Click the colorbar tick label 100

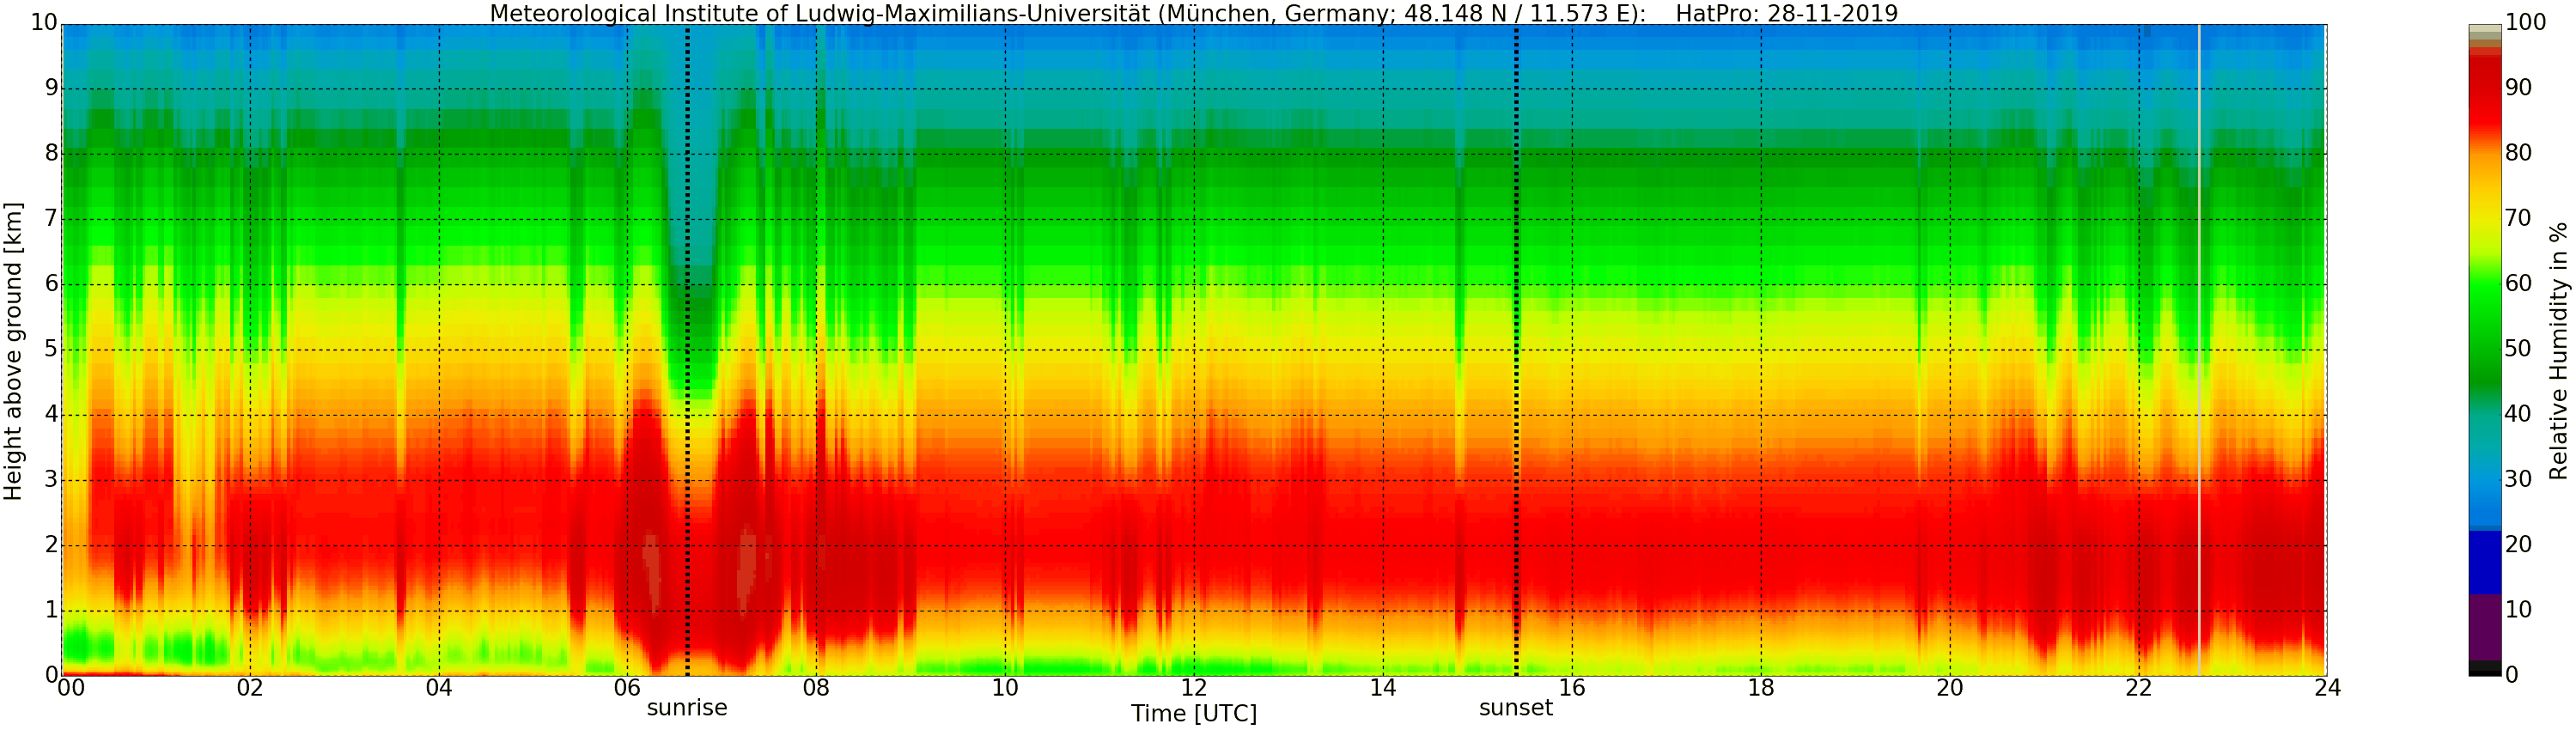click(2525, 22)
